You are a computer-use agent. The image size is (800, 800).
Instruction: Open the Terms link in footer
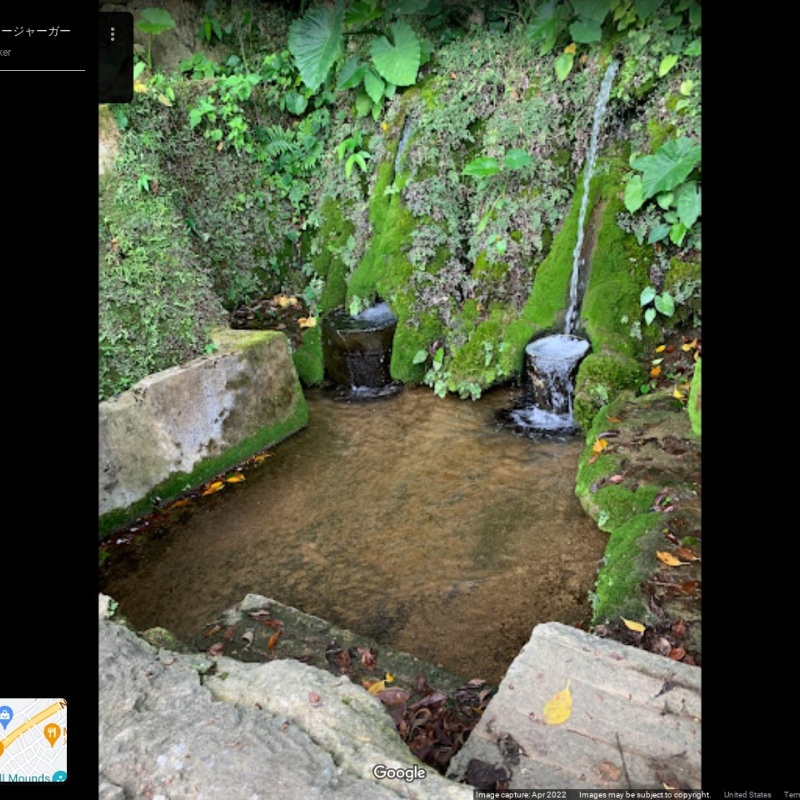[791, 795]
